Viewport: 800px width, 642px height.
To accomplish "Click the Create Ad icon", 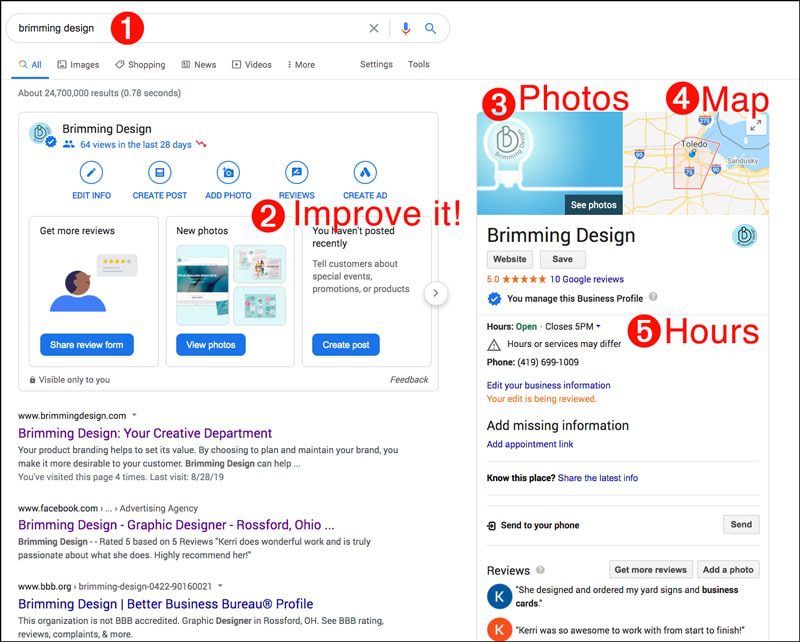I will [x=365, y=172].
